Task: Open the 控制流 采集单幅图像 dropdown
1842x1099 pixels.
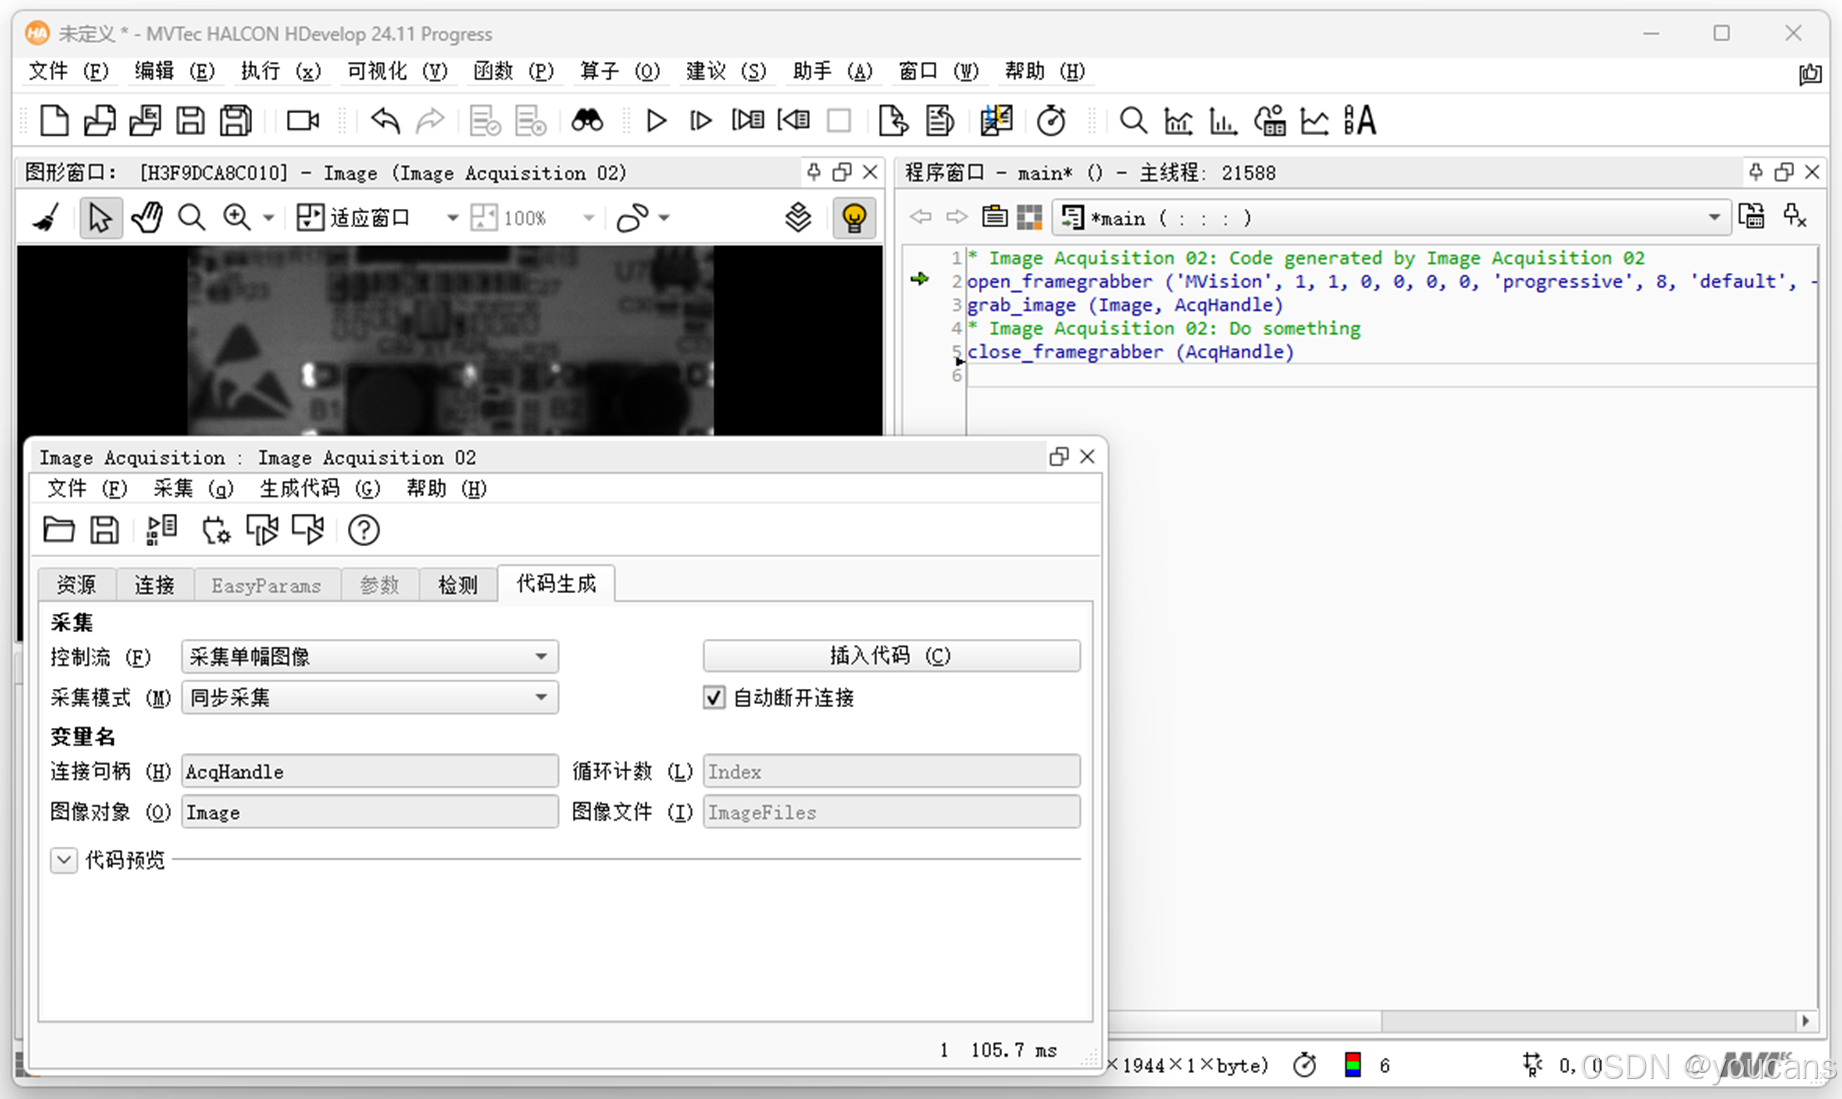Action: (370, 656)
